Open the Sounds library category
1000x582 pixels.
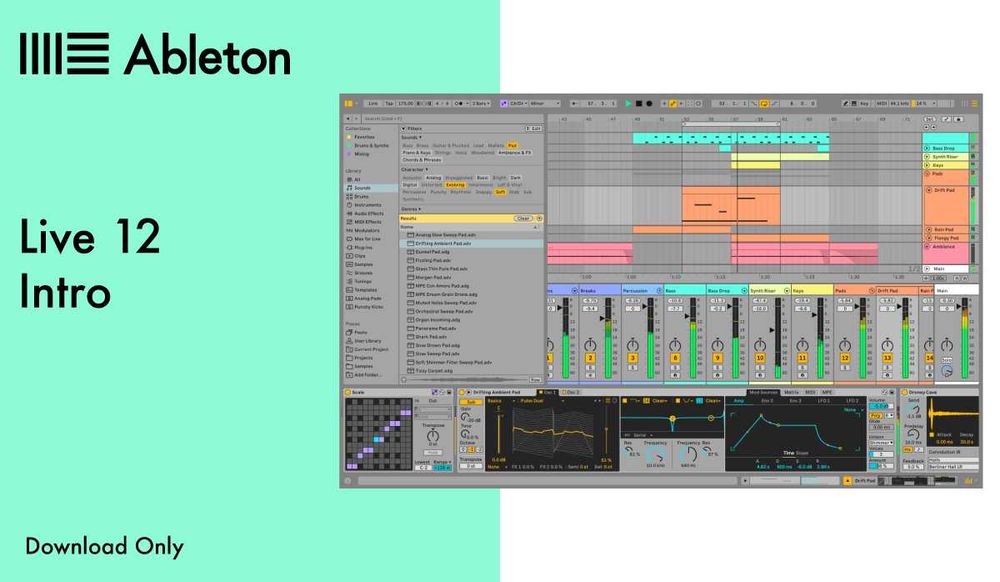click(x=372, y=188)
